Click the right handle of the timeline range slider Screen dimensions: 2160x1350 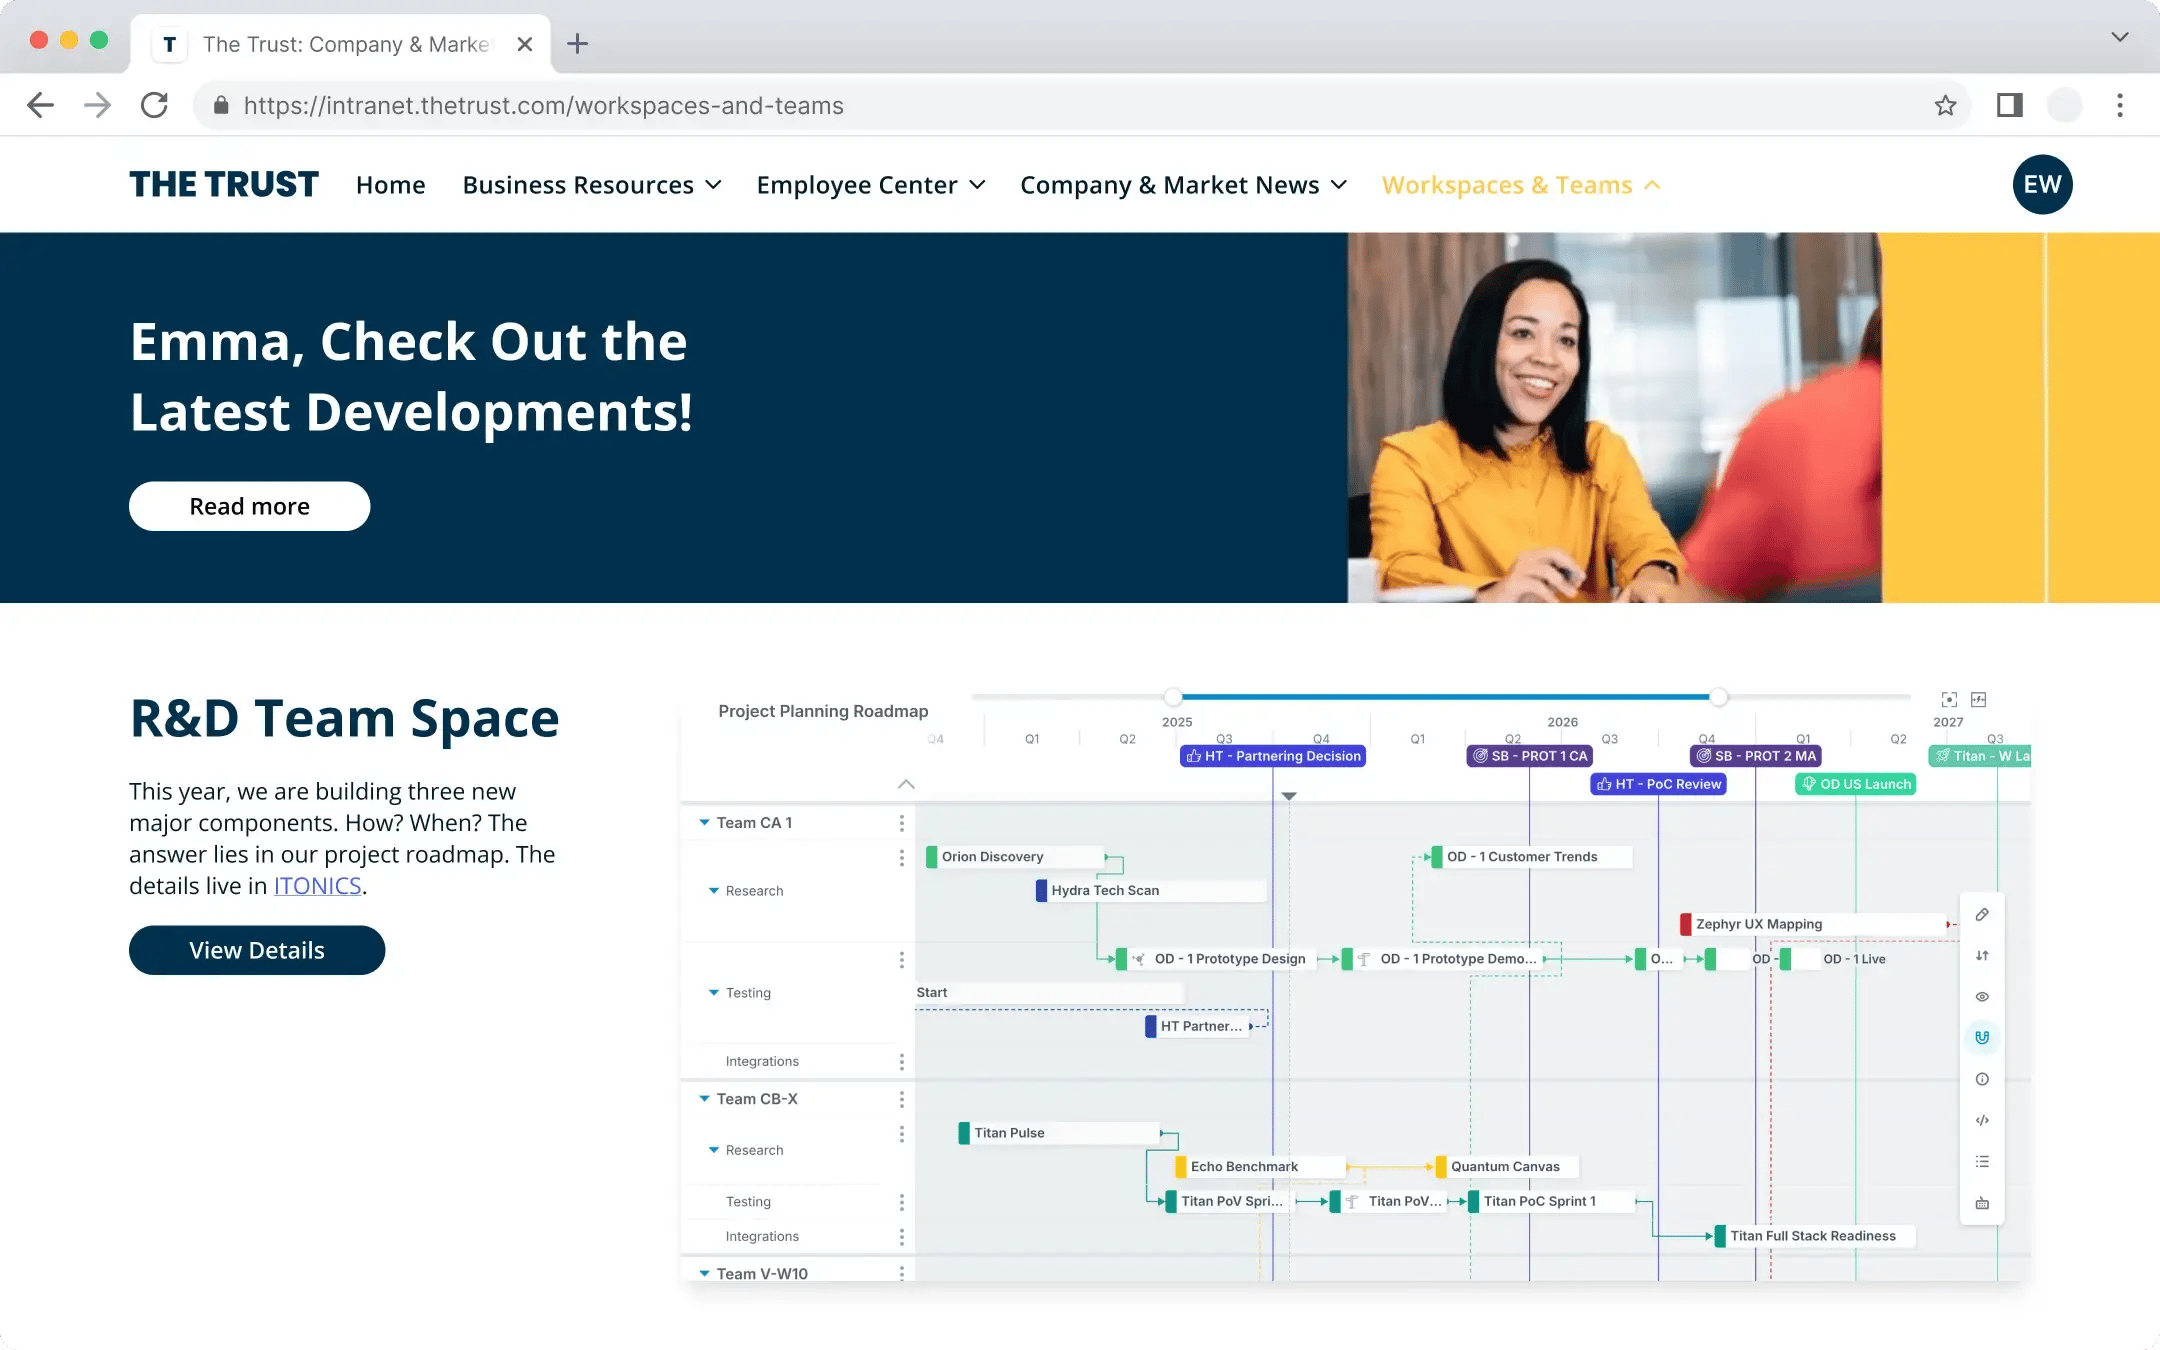click(1719, 697)
